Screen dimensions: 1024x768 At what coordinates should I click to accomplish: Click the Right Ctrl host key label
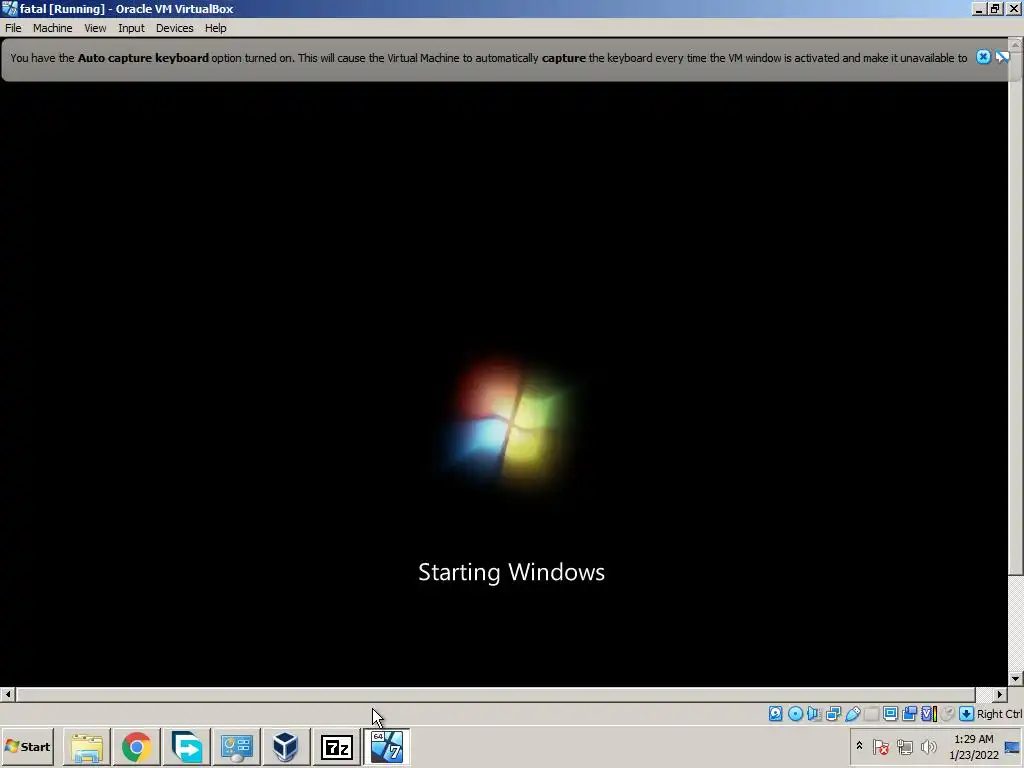(999, 714)
